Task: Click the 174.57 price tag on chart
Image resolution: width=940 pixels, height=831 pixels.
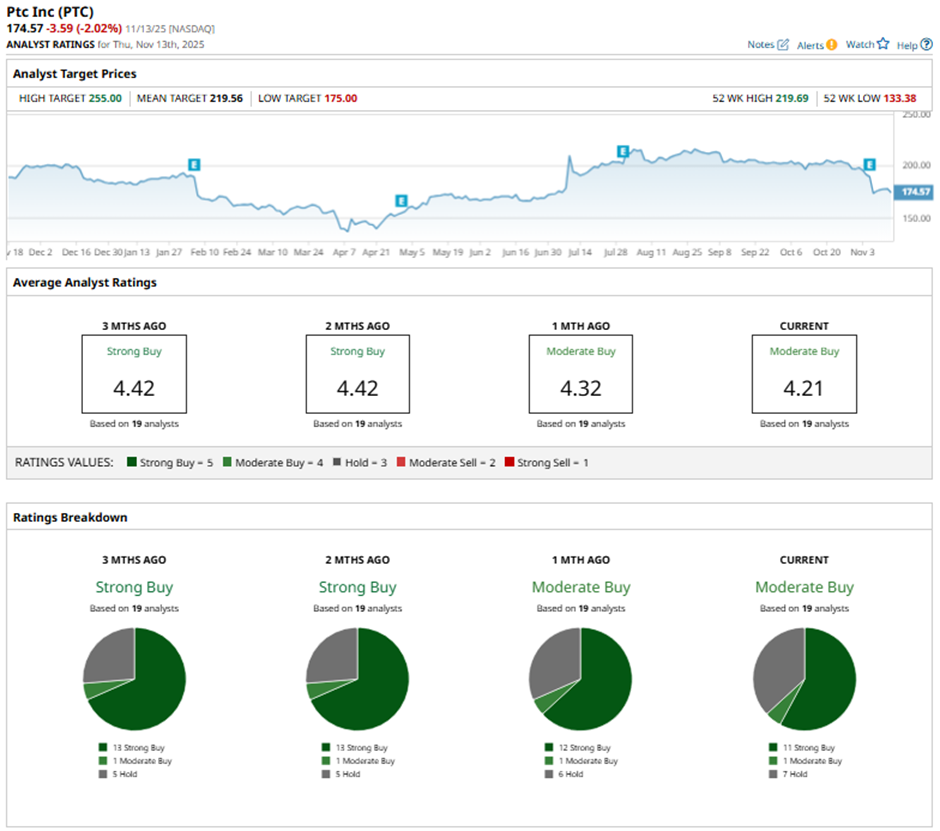Action: [915, 191]
